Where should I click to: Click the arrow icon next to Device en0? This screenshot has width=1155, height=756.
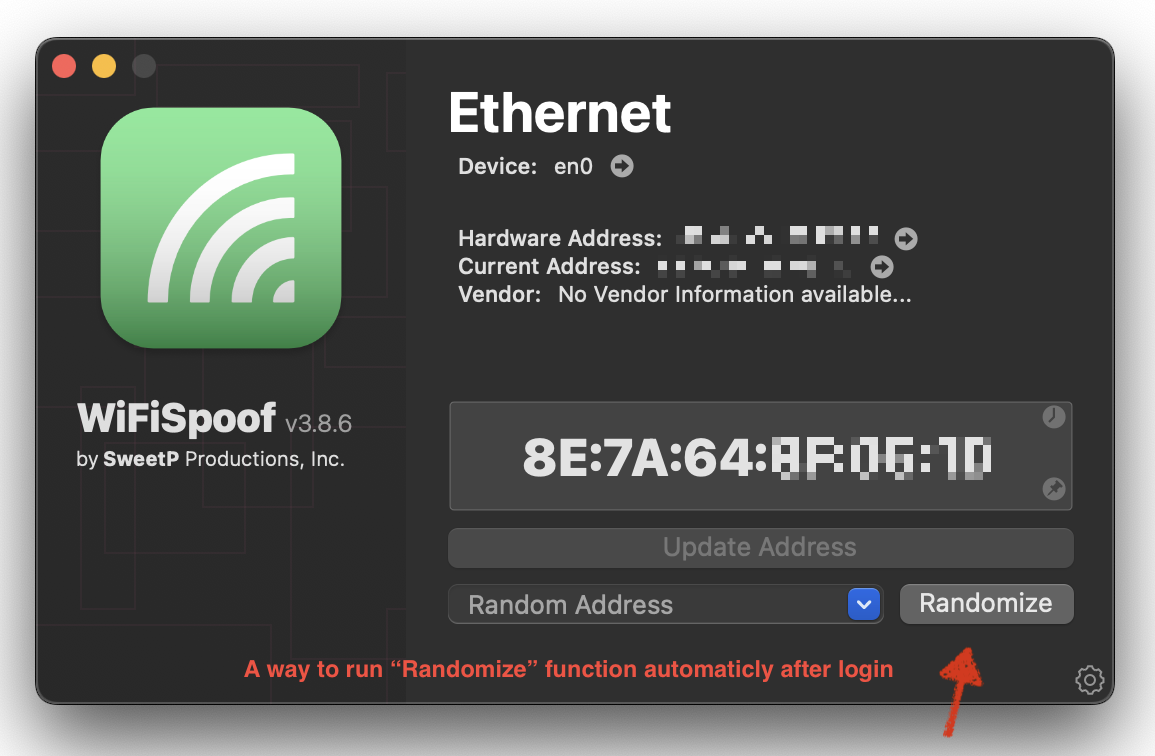[x=622, y=166]
